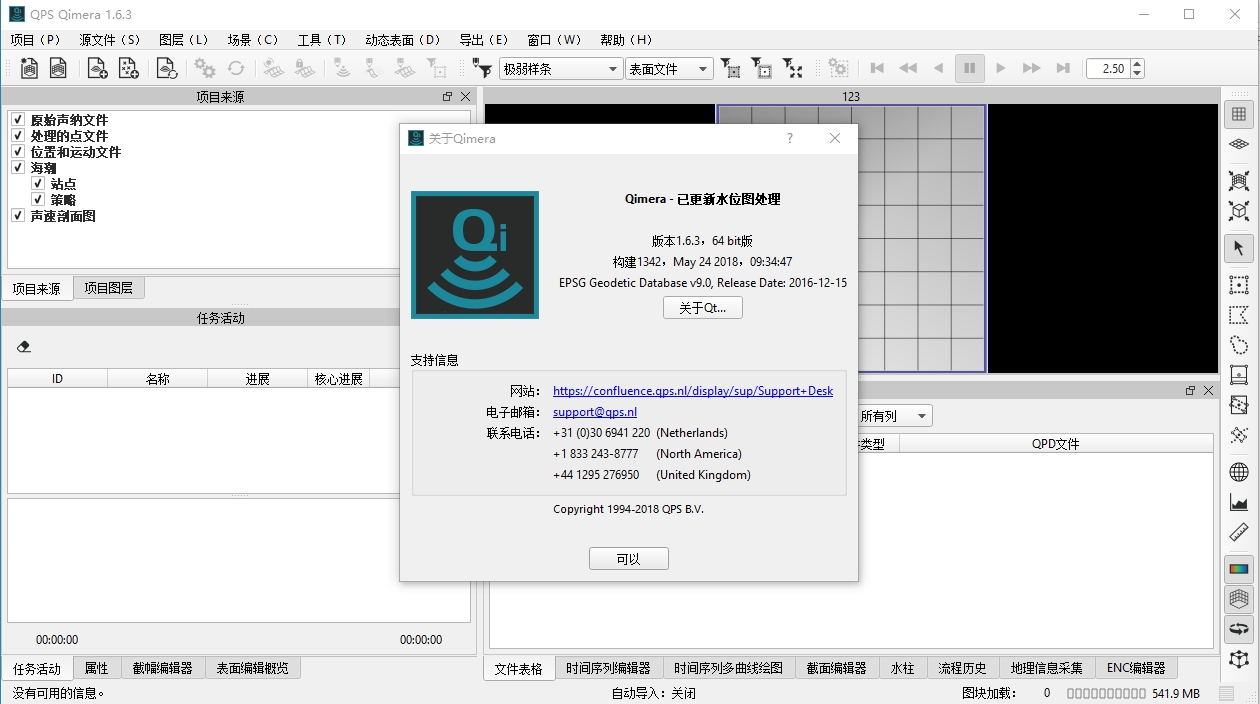Open the 源文件（S） menu
1260x704 pixels.
pos(110,40)
